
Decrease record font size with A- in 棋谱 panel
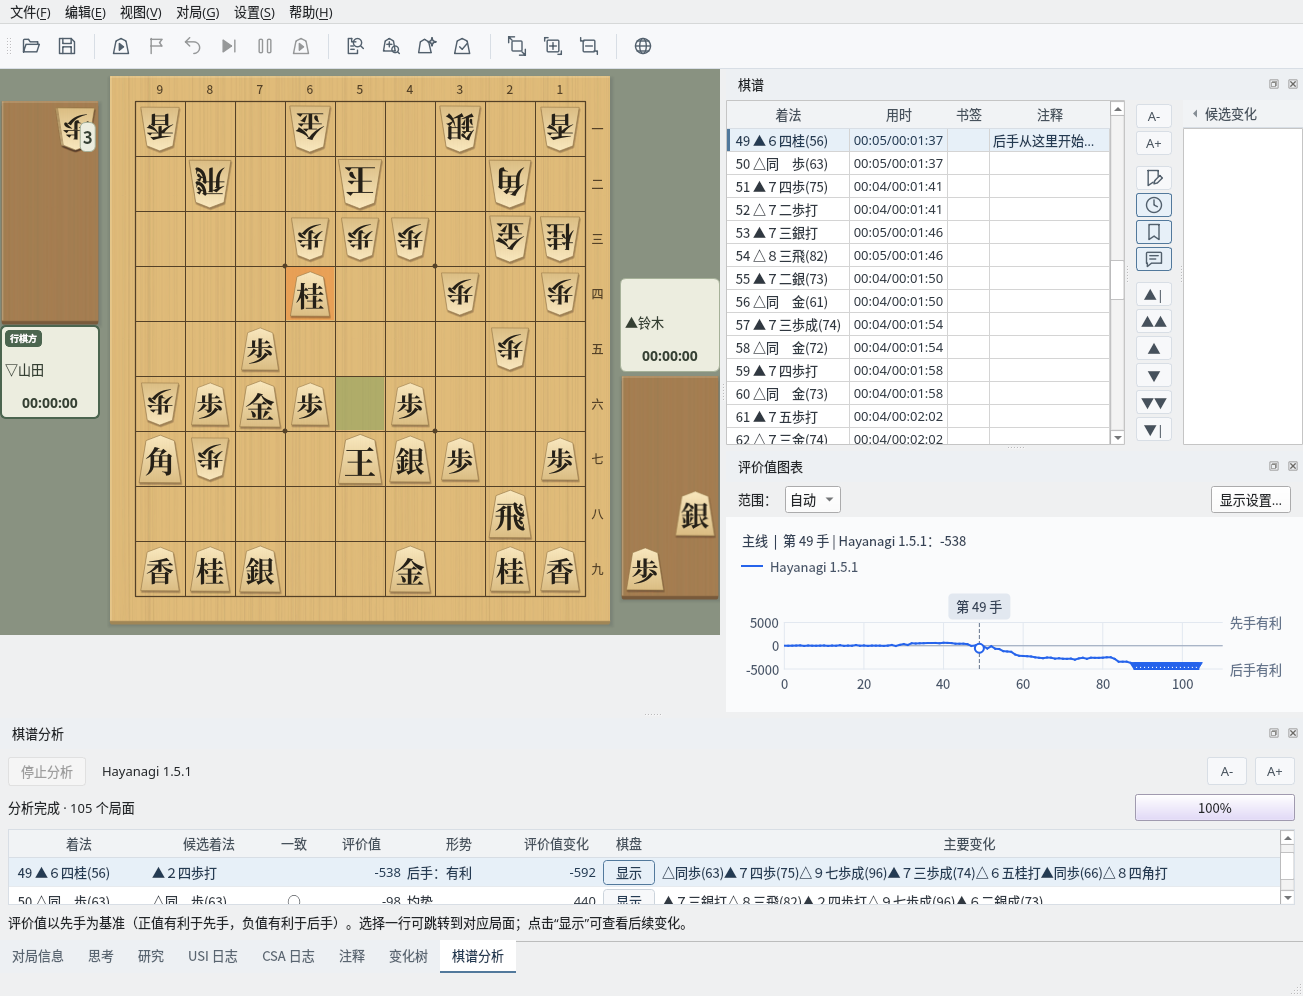pyautogui.click(x=1154, y=116)
